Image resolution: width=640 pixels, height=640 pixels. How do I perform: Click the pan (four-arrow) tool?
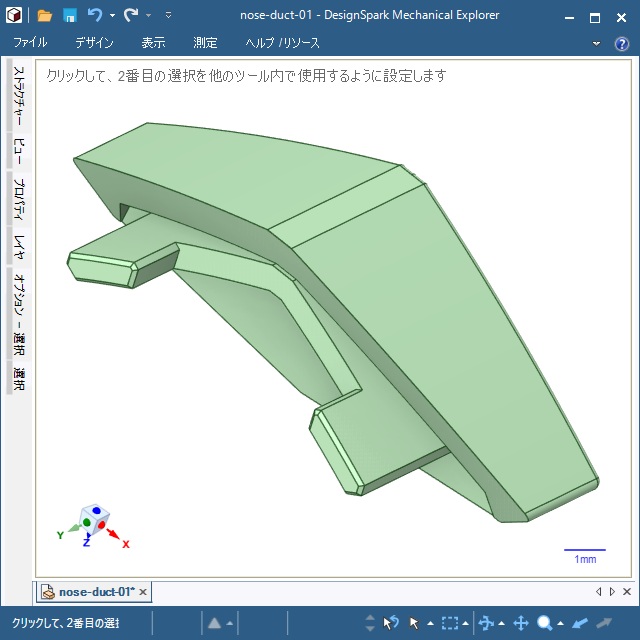tap(520, 623)
